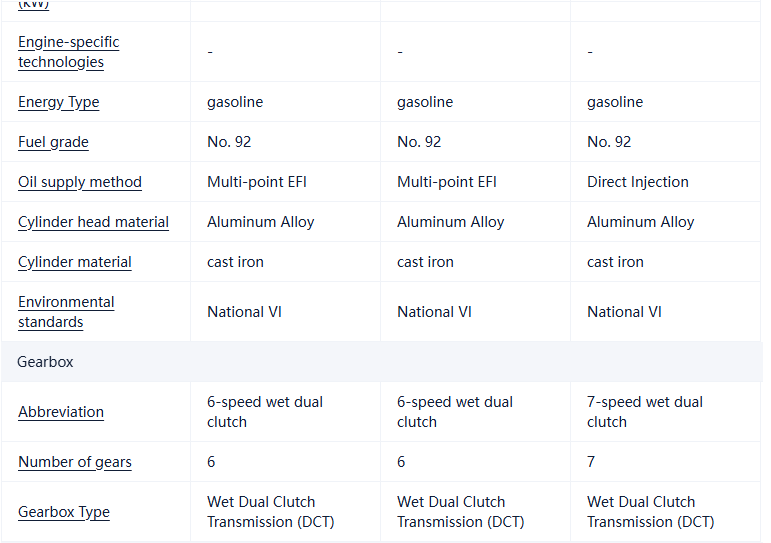Click second column's Wet Dual Clutch Transmission
Screen dimensions: 771x543
460,512
